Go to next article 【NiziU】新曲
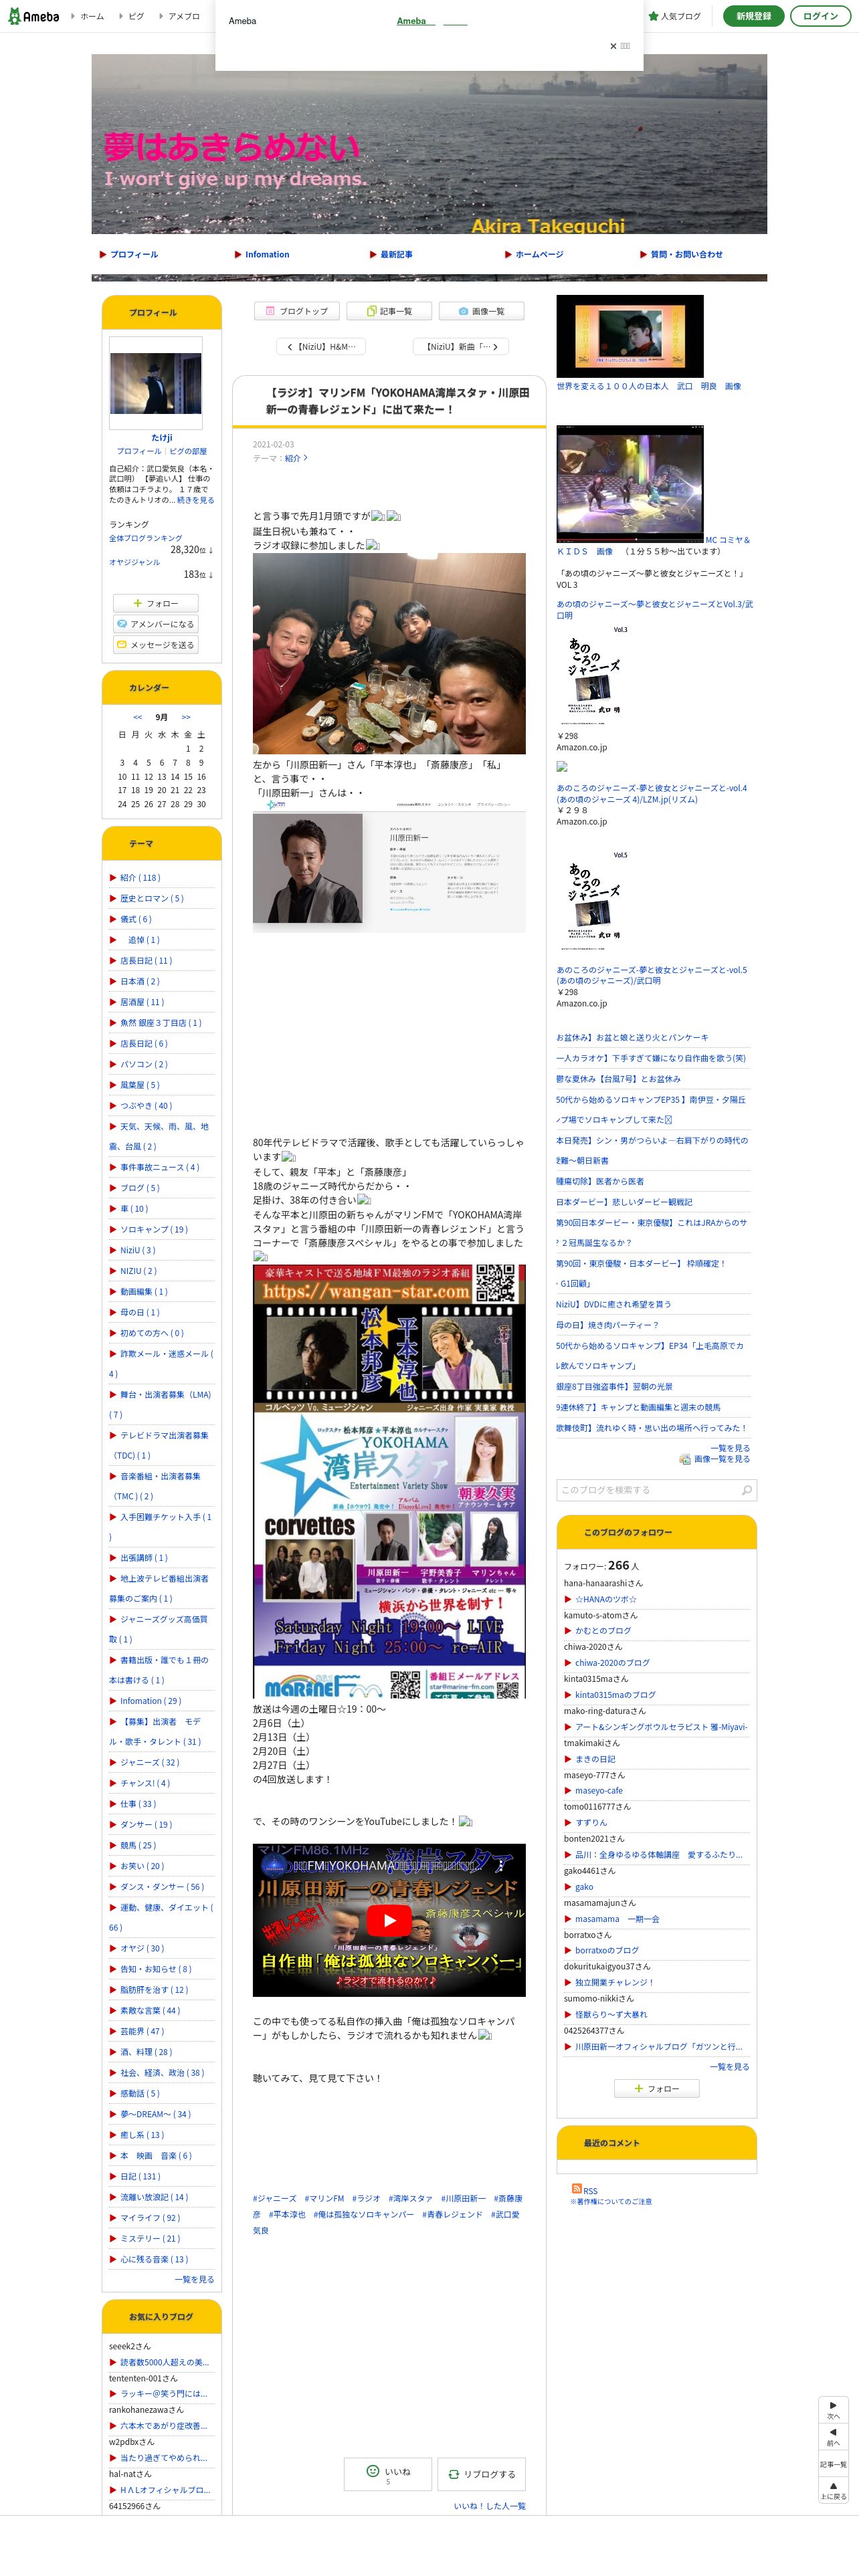Image resolution: width=859 pixels, height=2576 pixels. tap(461, 347)
